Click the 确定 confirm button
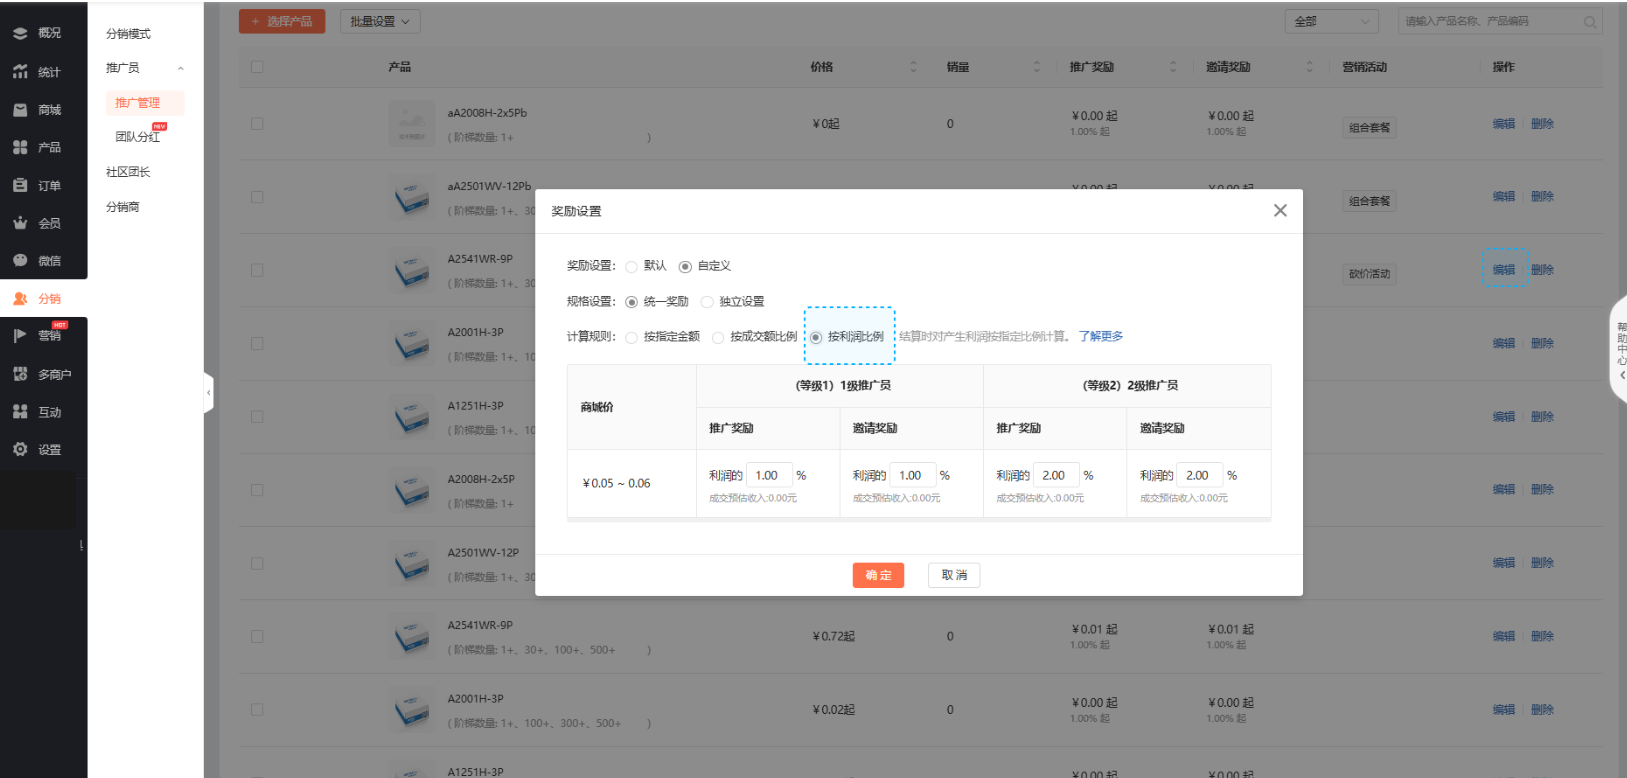Viewport: 1627px width, 778px height. pos(878,575)
